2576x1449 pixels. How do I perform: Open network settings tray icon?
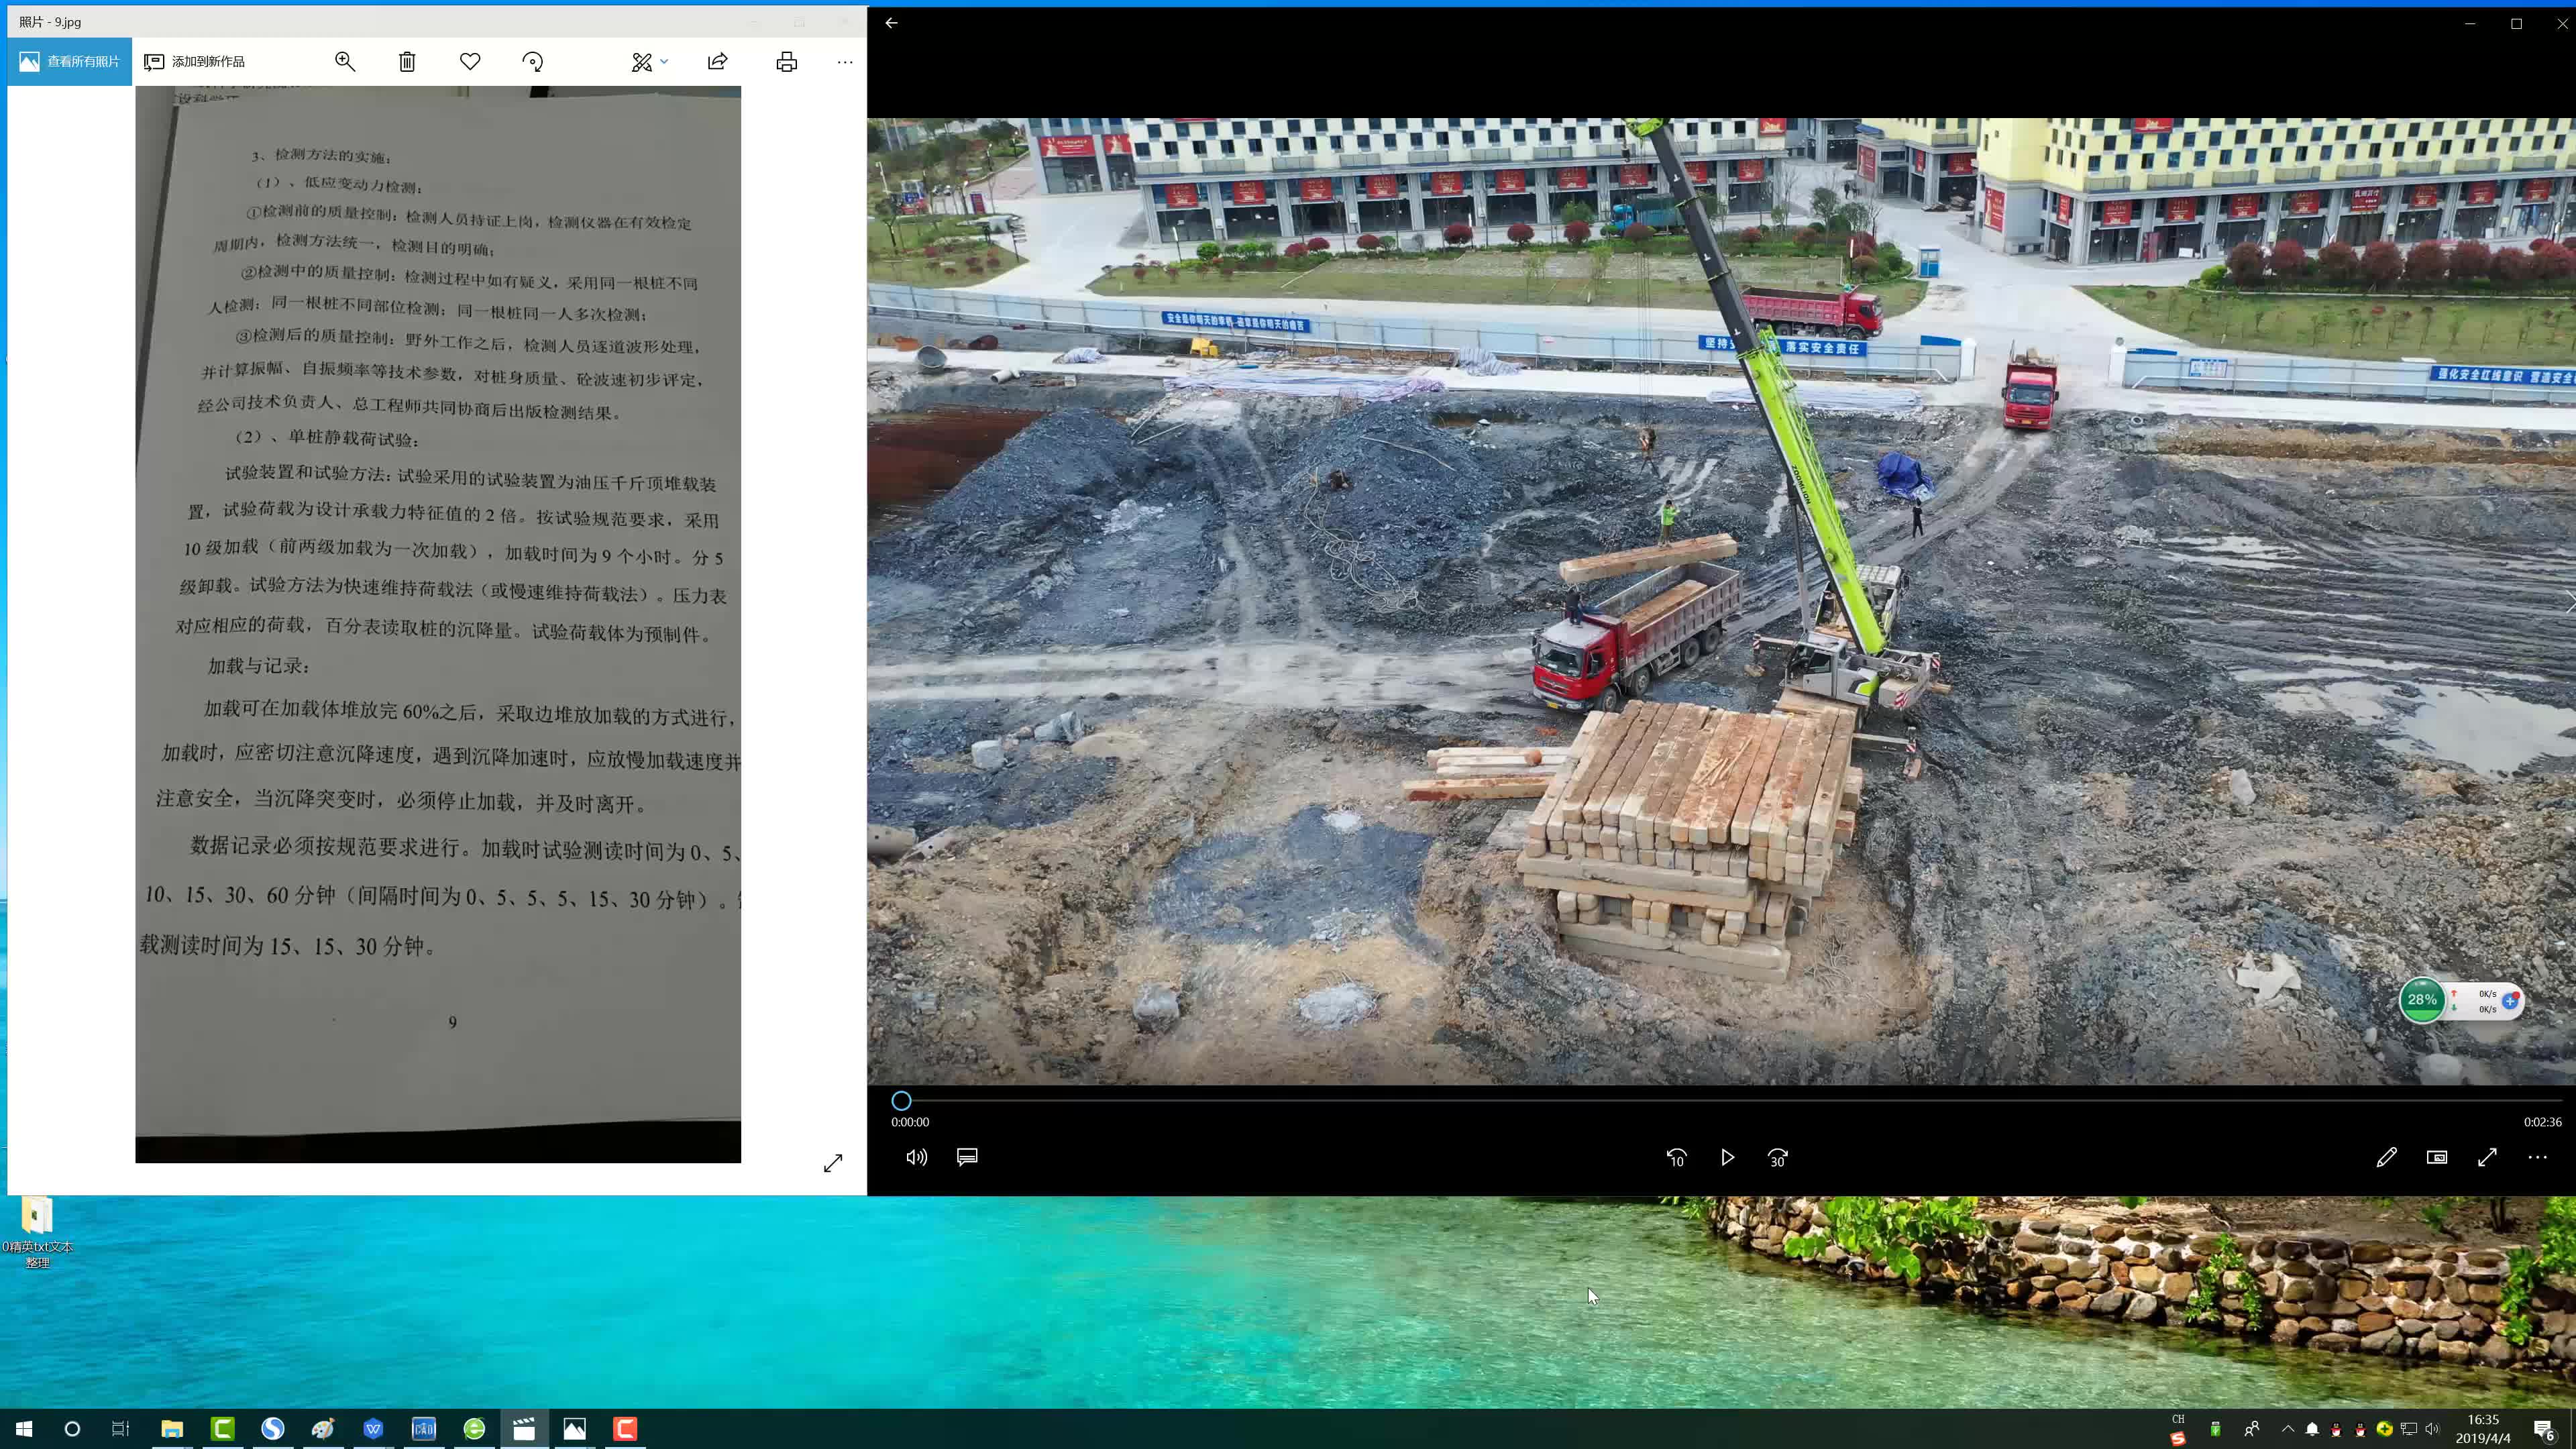click(x=2409, y=1428)
